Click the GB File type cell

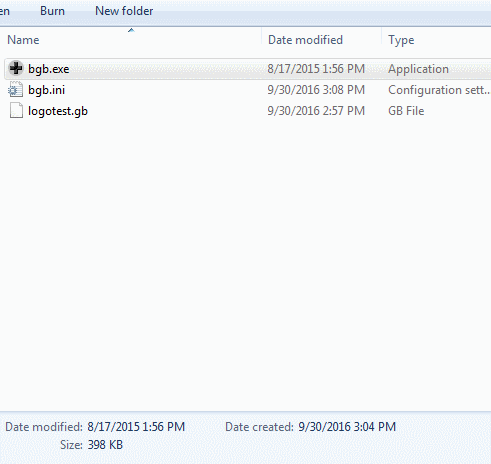tap(406, 111)
